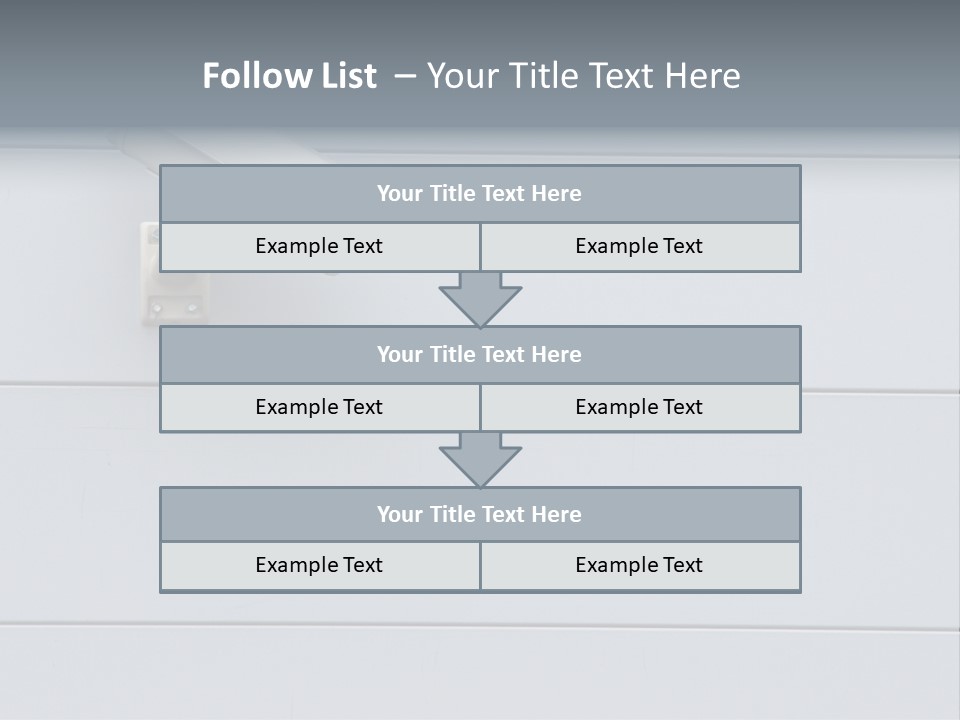This screenshot has width=960, height=720.
Task: Select "Your Title Text Here" in slide heading
Action: pos(584,76)
